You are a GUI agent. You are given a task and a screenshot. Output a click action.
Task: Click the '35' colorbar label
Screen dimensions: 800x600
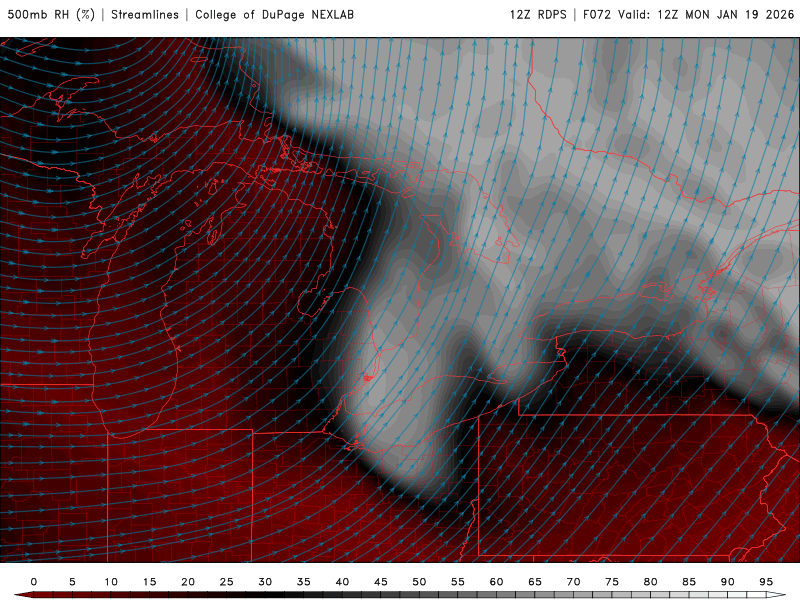[304, 582]
